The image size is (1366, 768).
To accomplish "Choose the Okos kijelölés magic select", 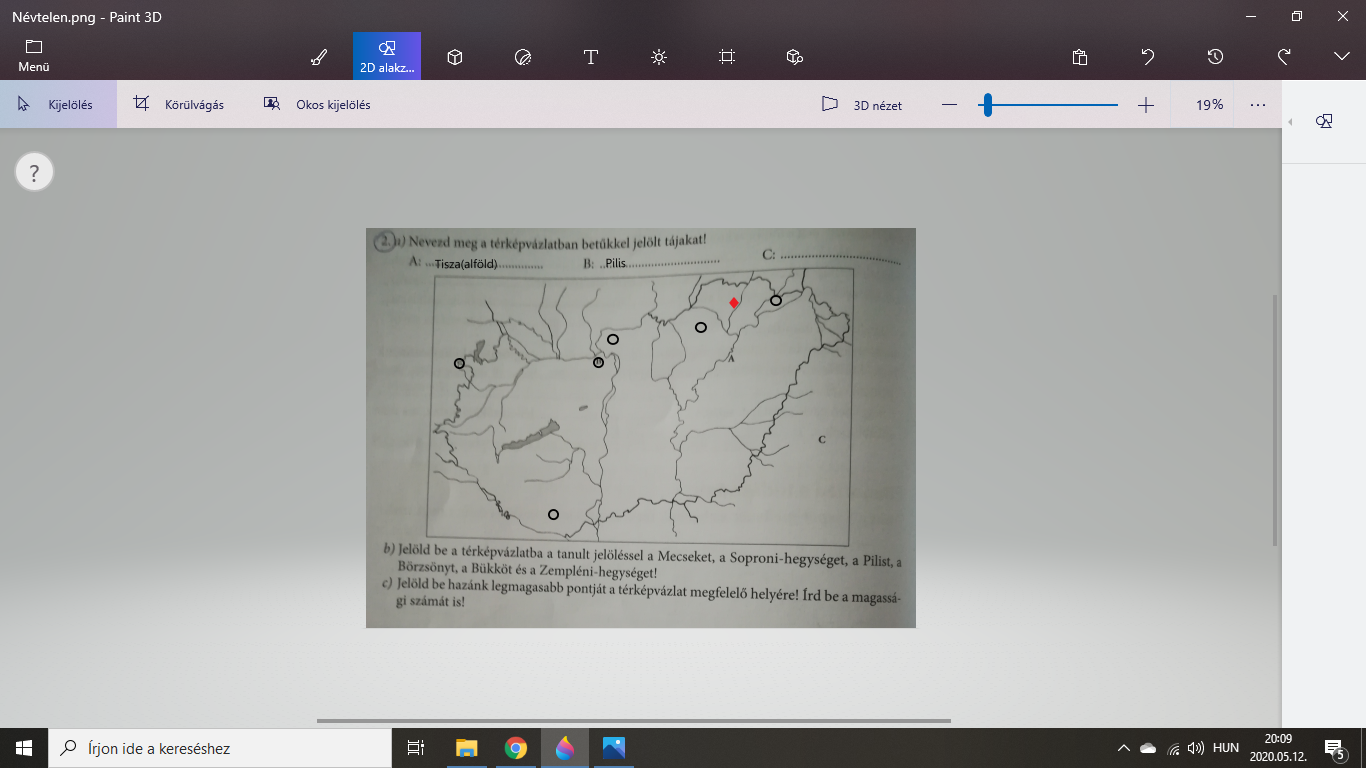I will click(x=317, y=105).
